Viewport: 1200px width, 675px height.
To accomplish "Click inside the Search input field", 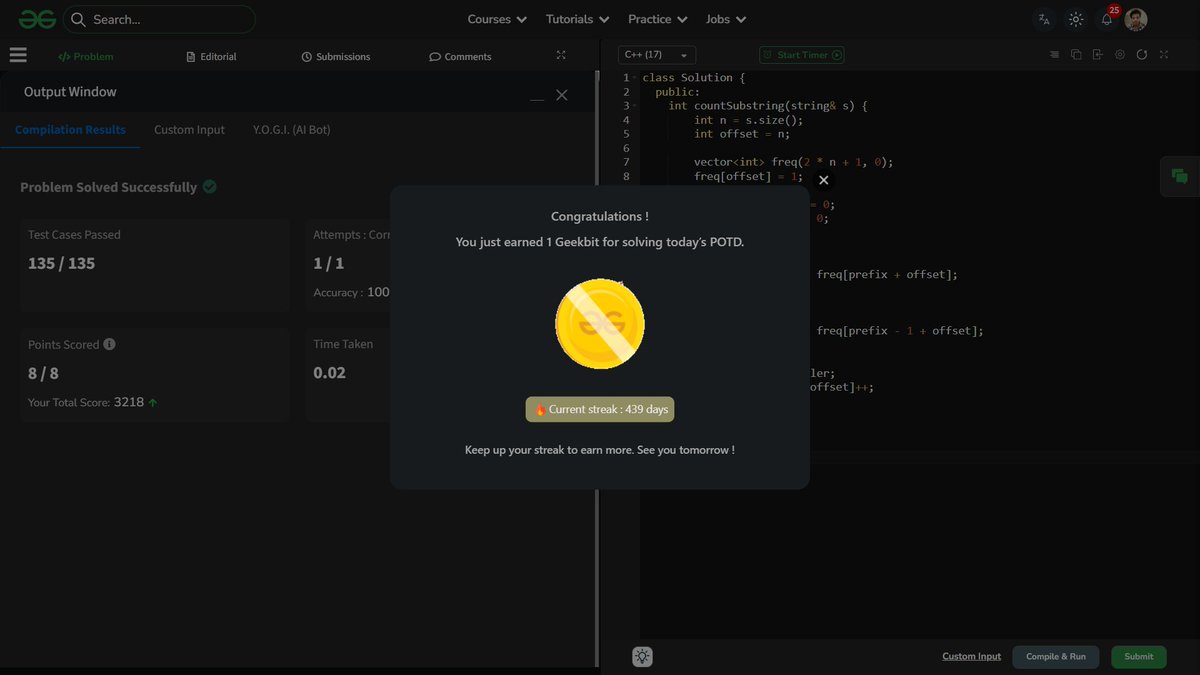I will 159,19.
